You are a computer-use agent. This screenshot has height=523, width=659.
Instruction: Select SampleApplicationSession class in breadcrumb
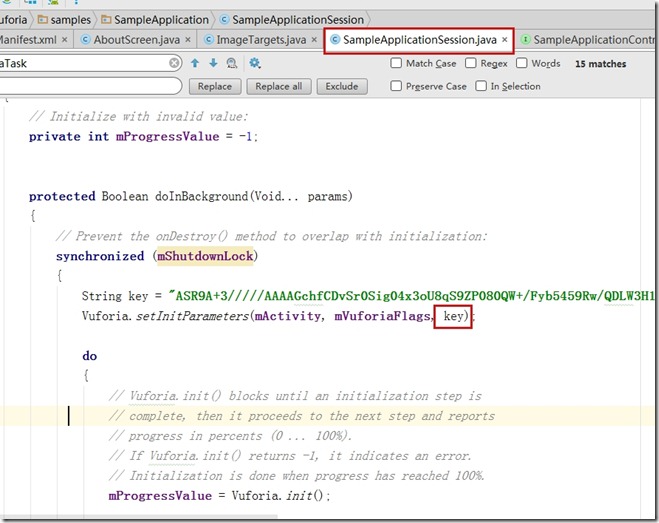coord(292,20)
